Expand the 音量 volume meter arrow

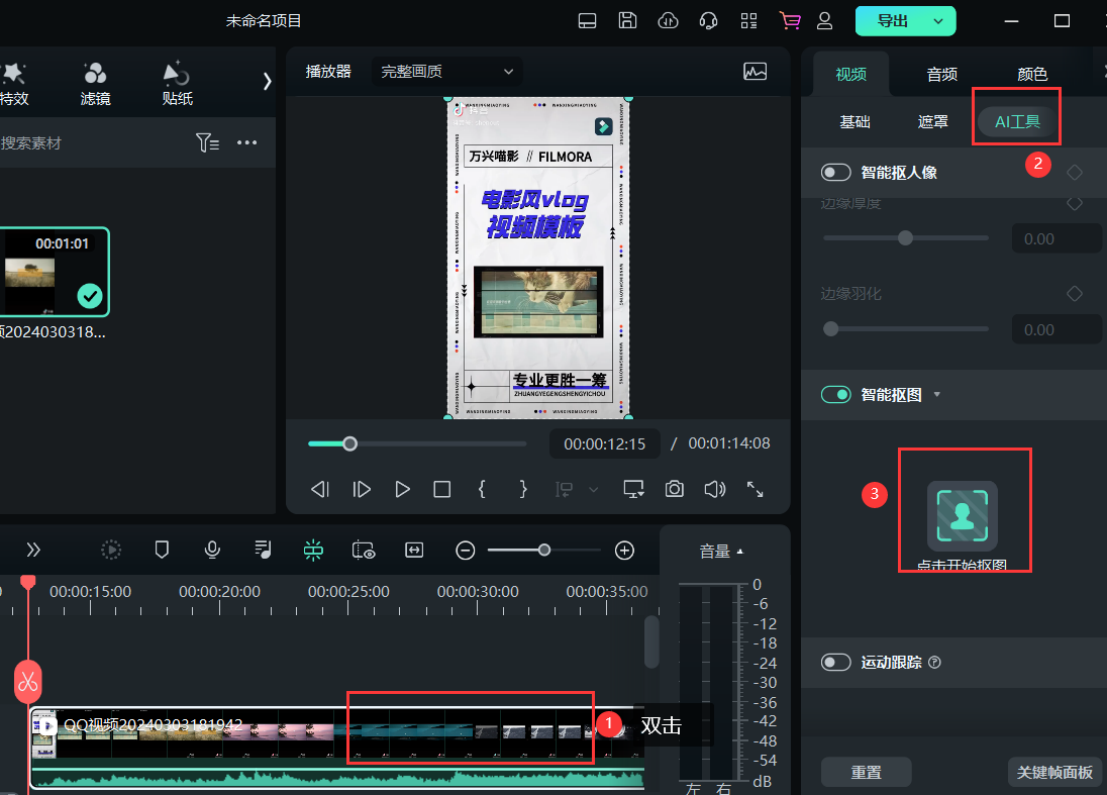[740, 551]
